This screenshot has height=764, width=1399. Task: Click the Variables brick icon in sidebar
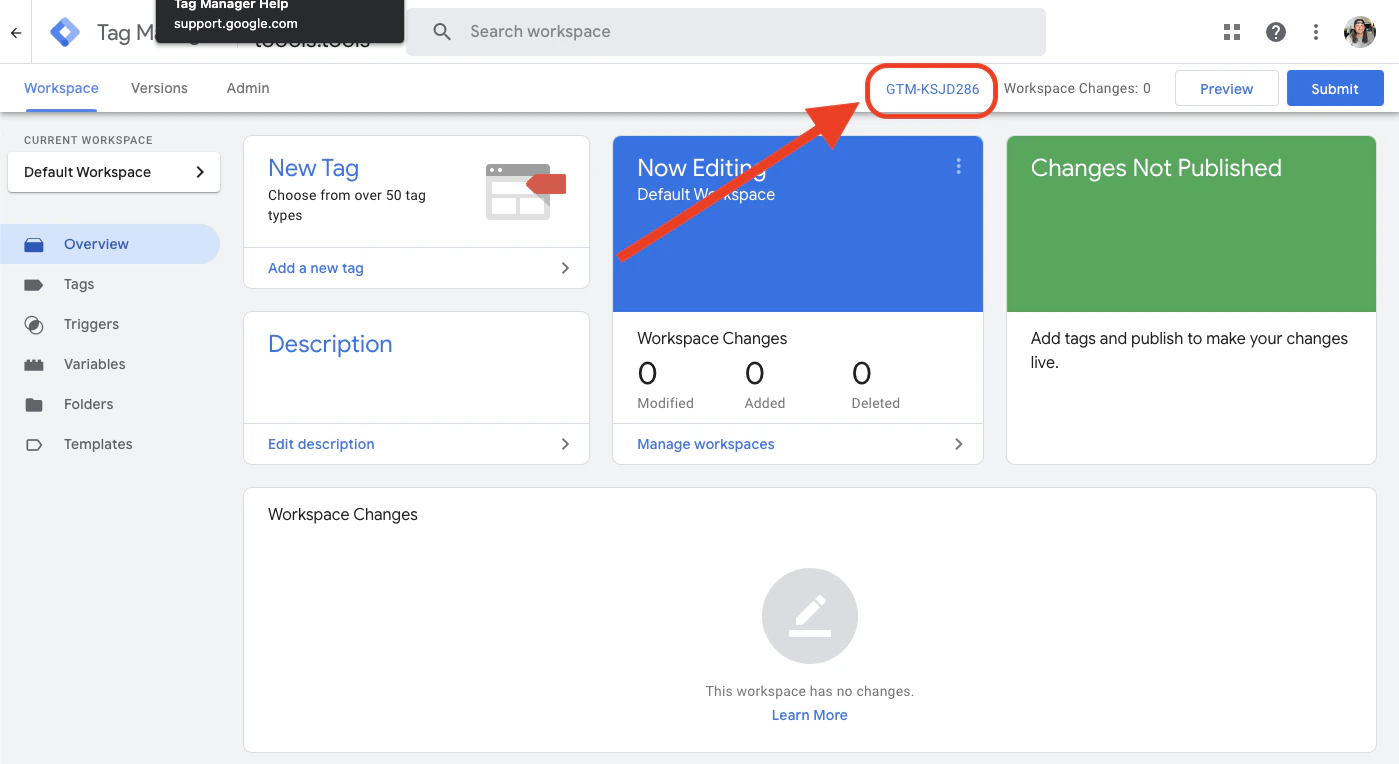coord(34,364)
